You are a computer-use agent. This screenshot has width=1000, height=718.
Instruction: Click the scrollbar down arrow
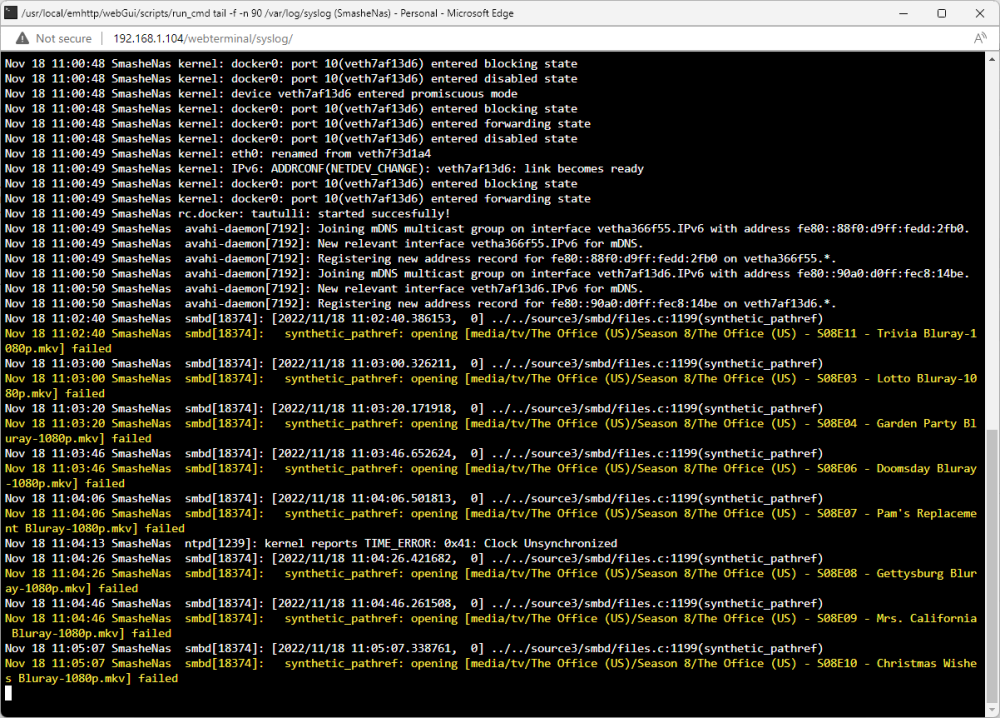(x=992, y=708)
